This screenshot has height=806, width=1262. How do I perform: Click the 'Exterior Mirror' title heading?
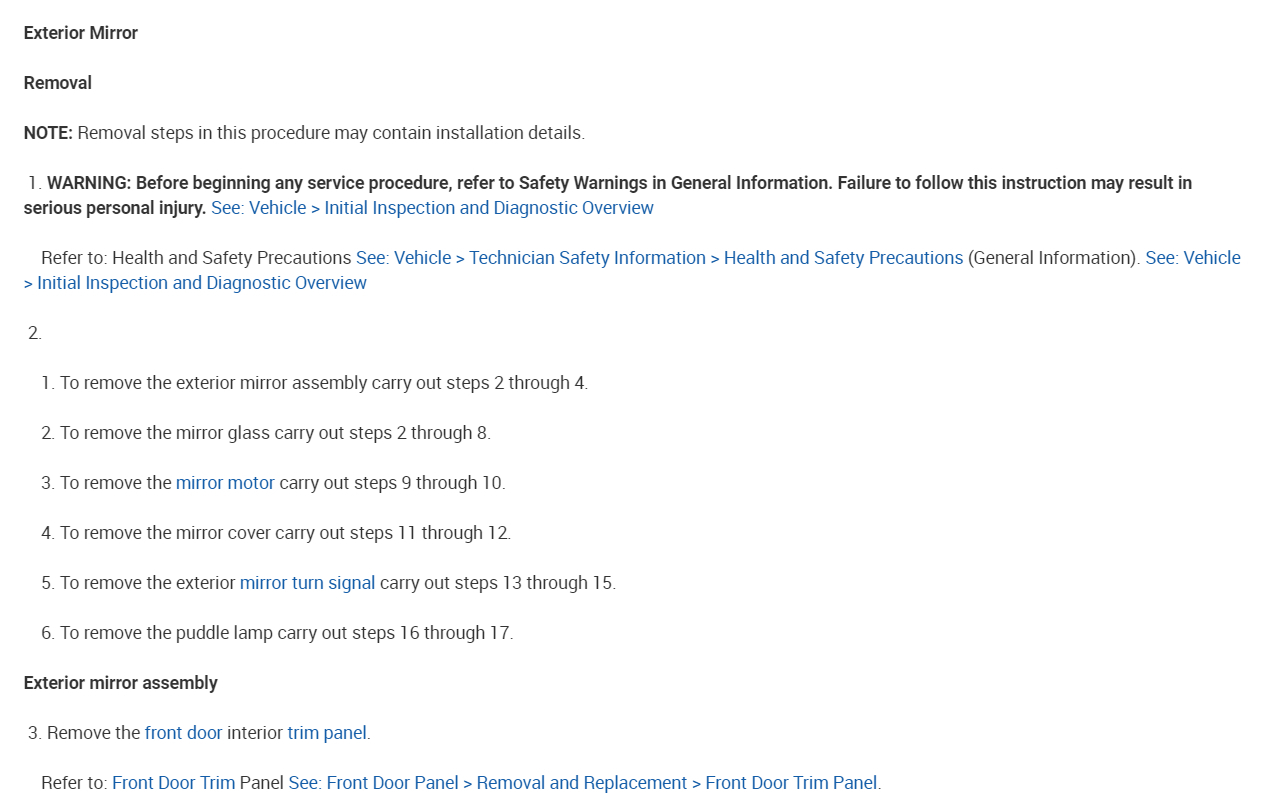click(x=81, y=33)
